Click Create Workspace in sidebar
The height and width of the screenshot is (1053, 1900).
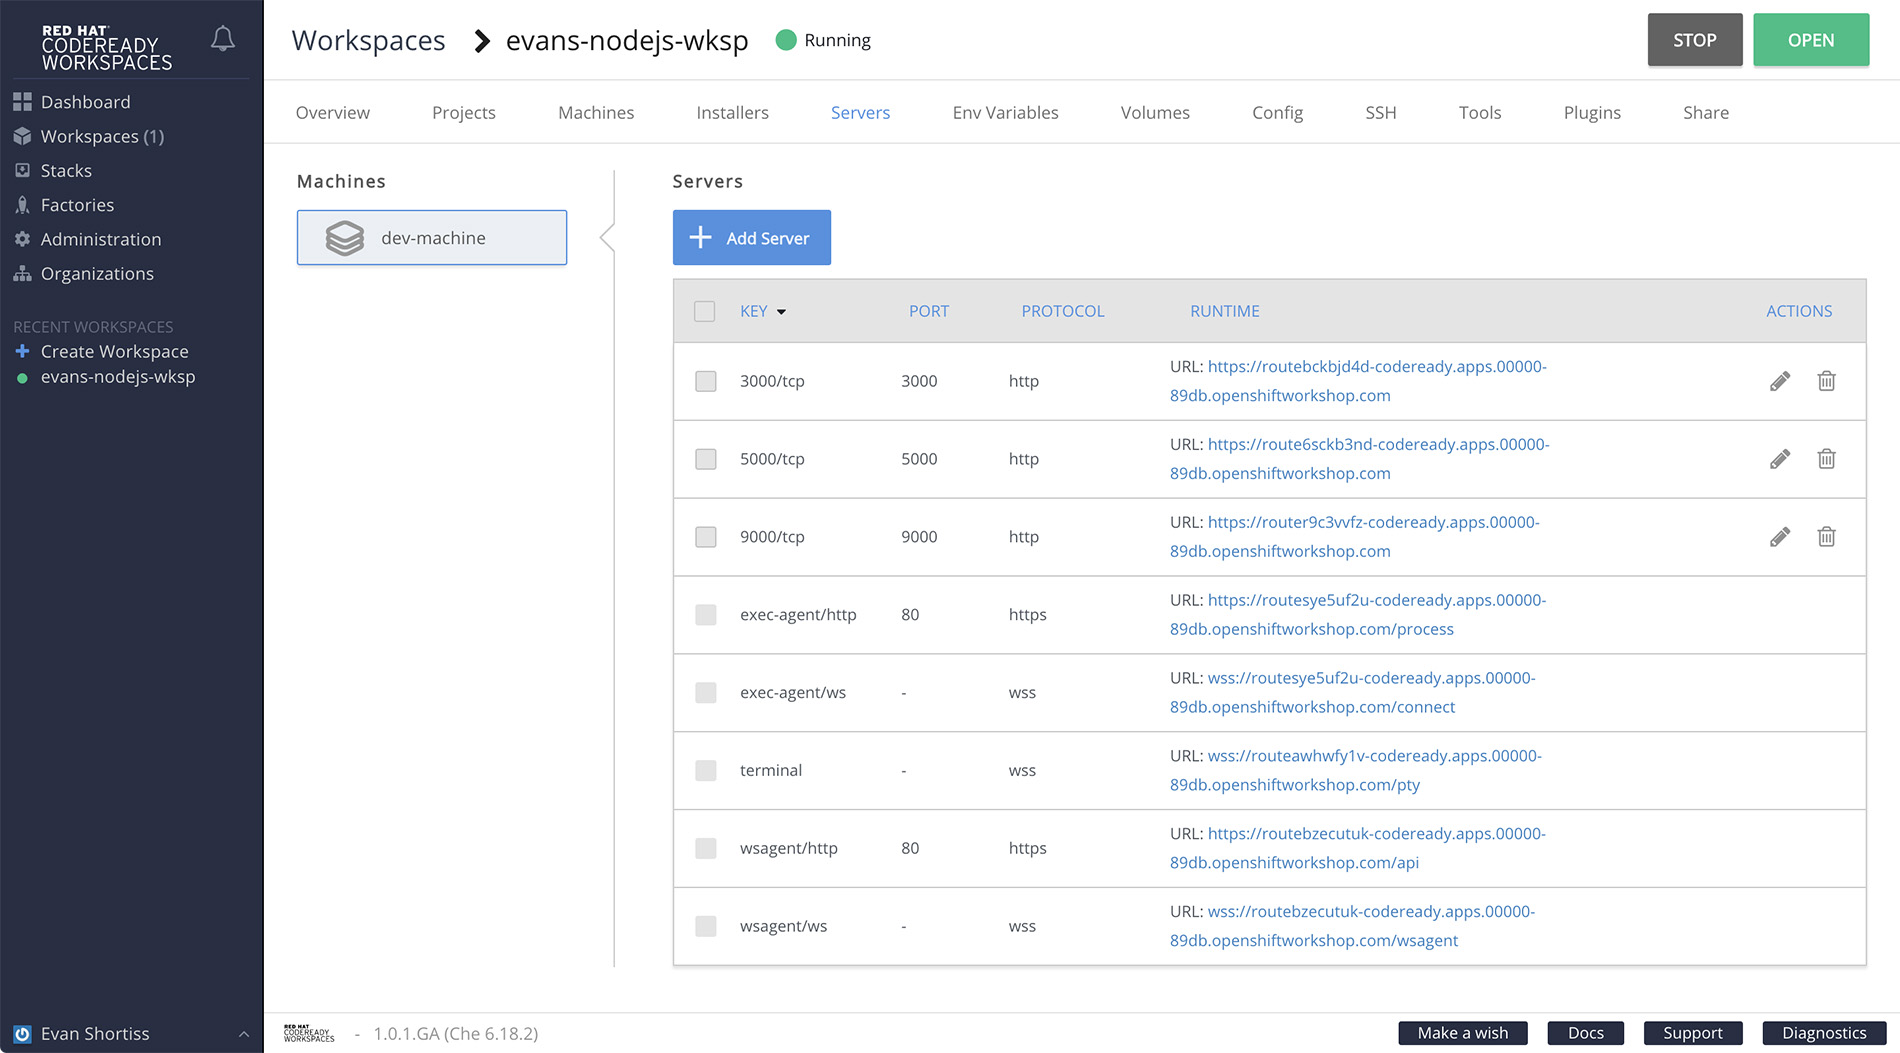click(x=115, y=351)
